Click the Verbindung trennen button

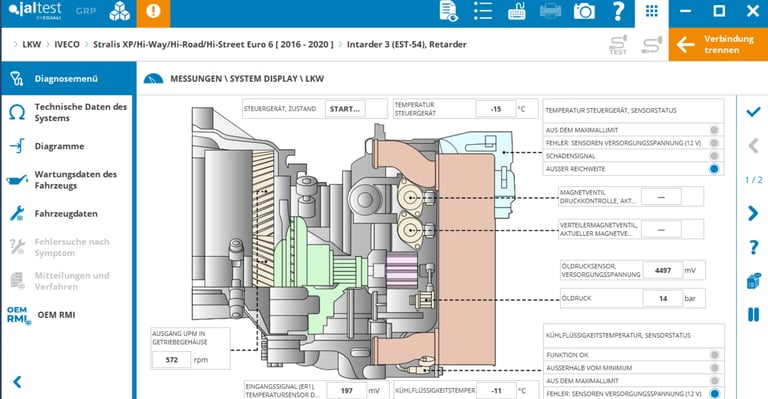[x=718, y=44]
